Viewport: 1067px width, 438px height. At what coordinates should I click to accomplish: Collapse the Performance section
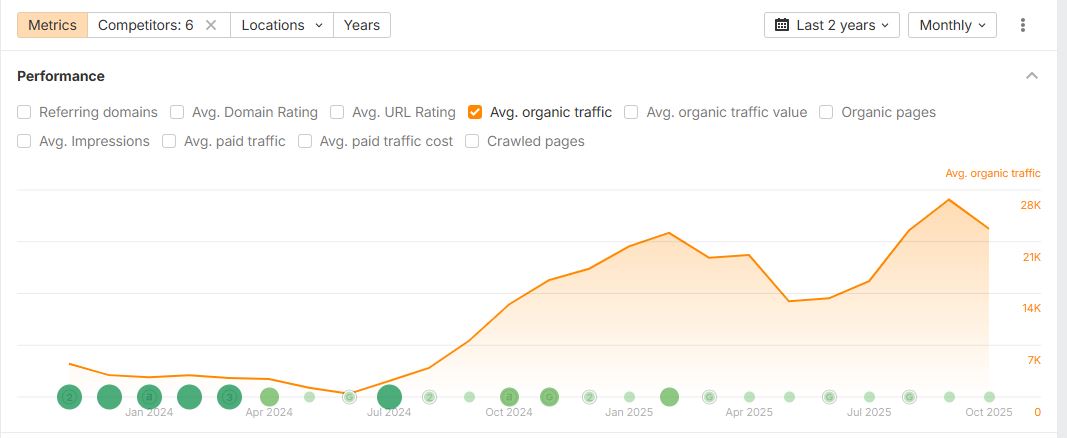[x=1032, y=76]
